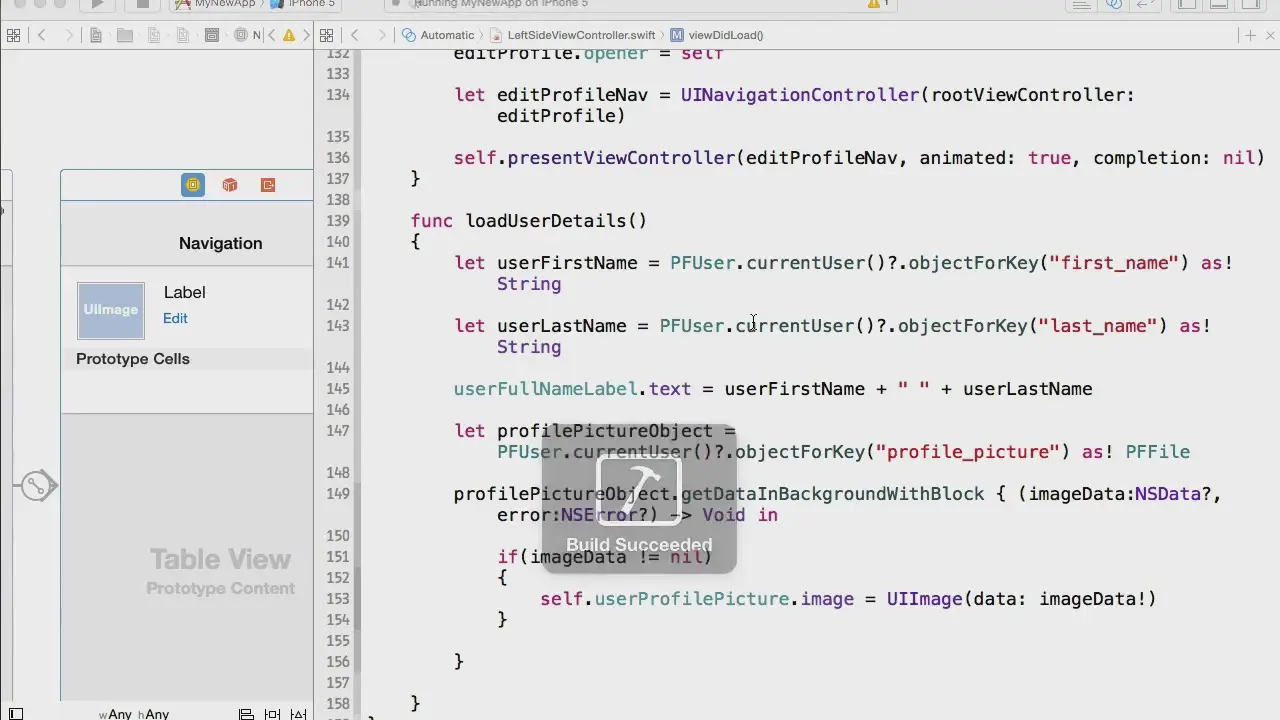1280x720 pixels.
Task: Open the MyNewApp scheme selector
Action: coord(216,4)
